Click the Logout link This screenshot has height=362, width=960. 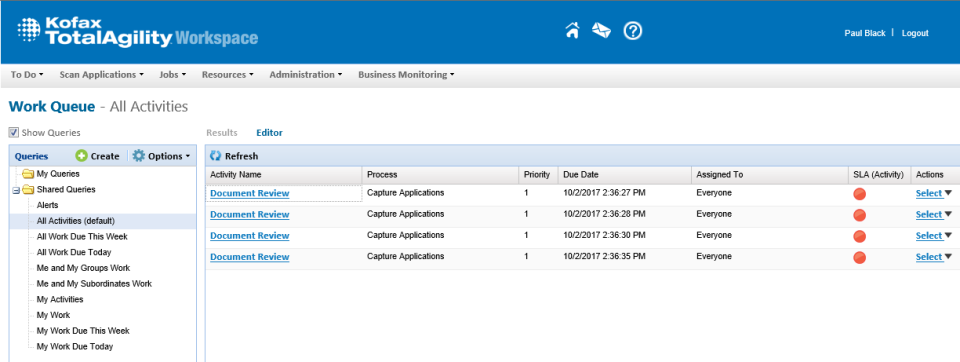coord(915,33)
